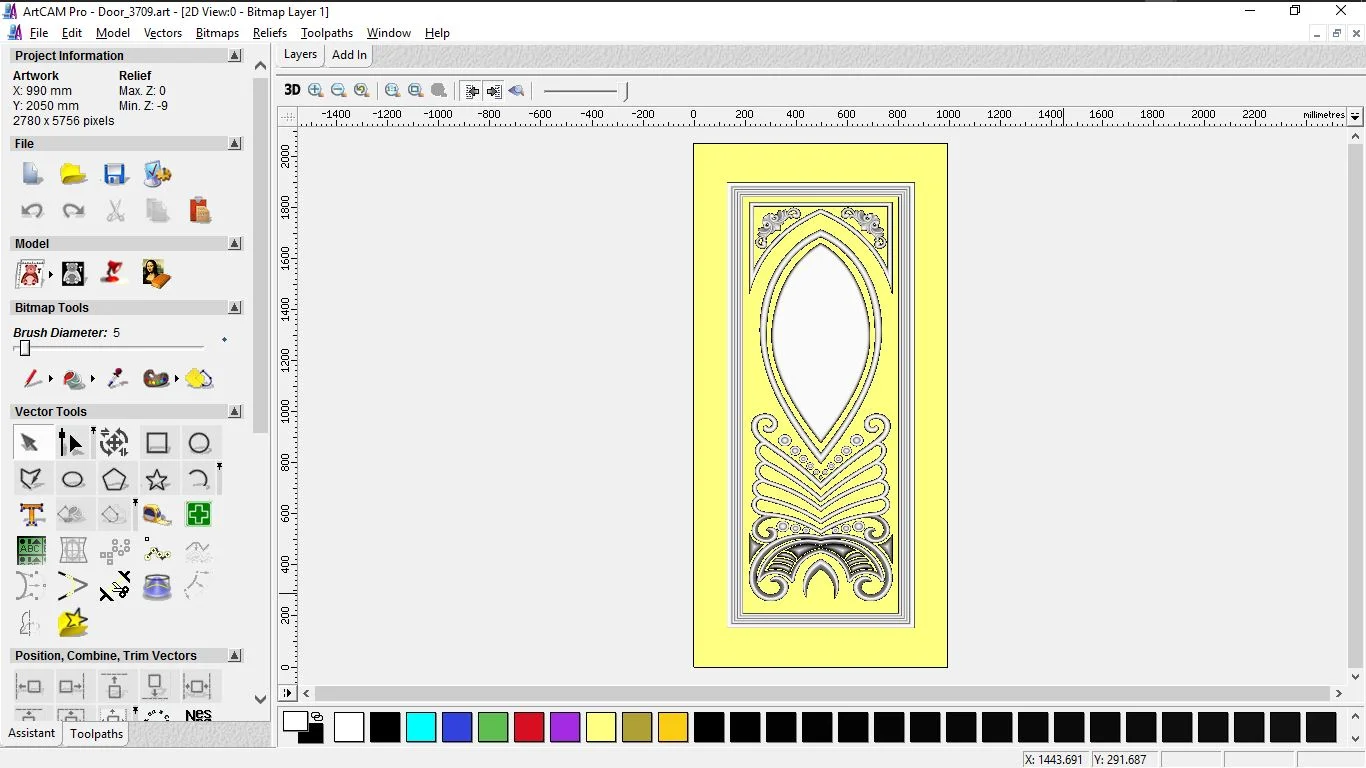The image size is (1366, 768).
Task: Pick the Measure tape tool icon
Action: click(157, 515)
